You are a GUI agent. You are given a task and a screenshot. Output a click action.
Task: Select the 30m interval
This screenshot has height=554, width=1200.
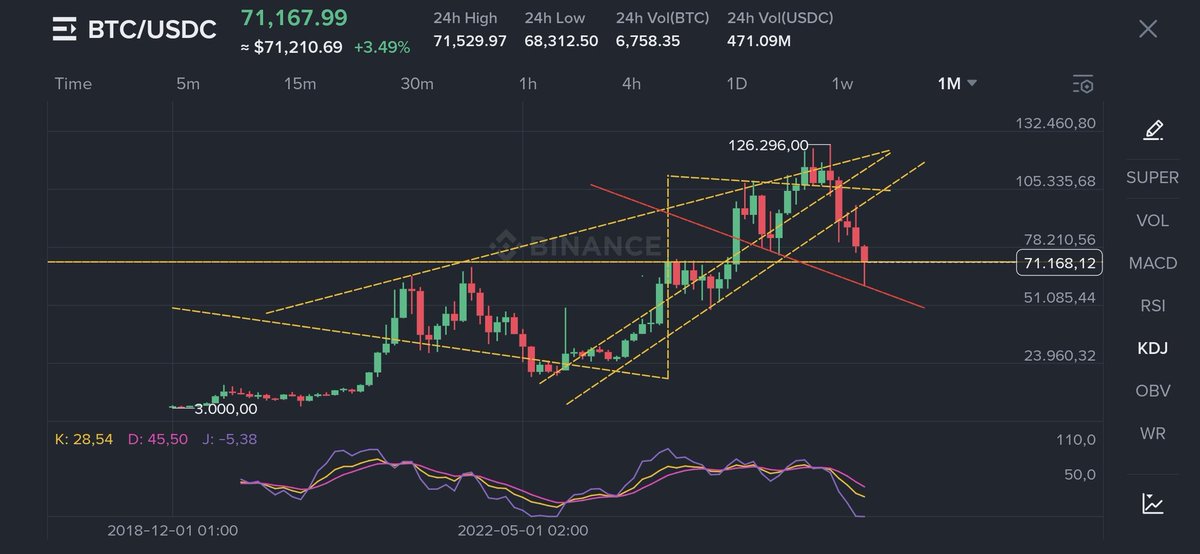tap(417, 84)
